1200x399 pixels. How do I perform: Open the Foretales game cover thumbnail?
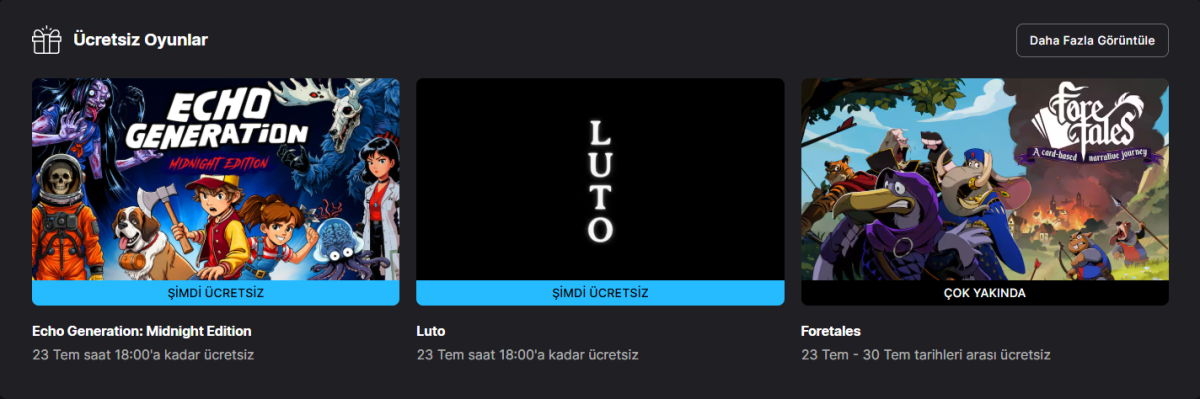coord(985,180)
